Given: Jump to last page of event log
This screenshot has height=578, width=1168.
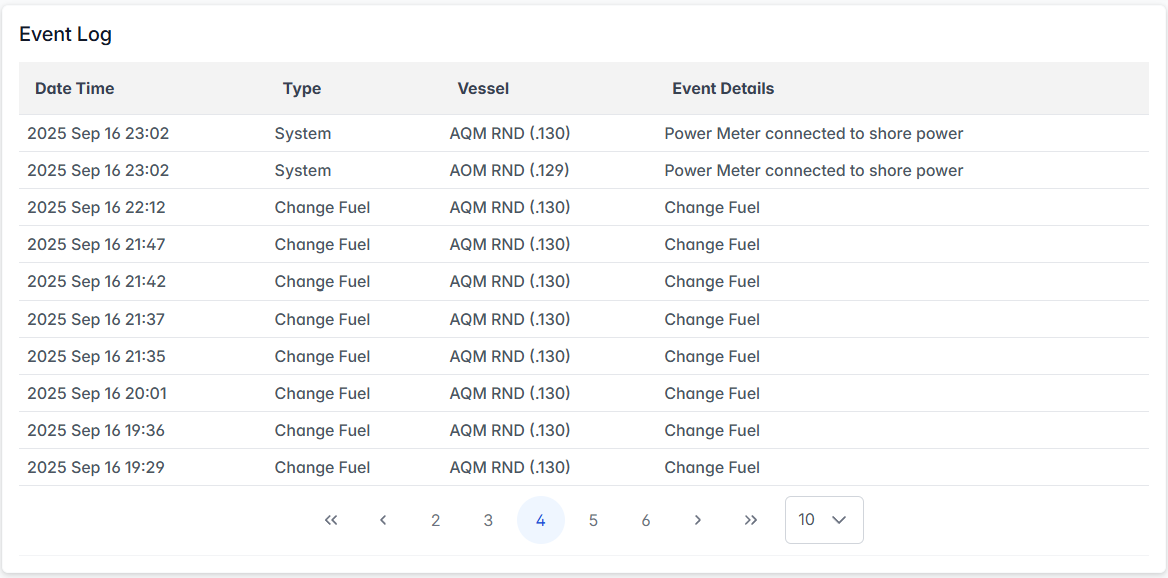Looking at the screenshot, I should point(751,520).
